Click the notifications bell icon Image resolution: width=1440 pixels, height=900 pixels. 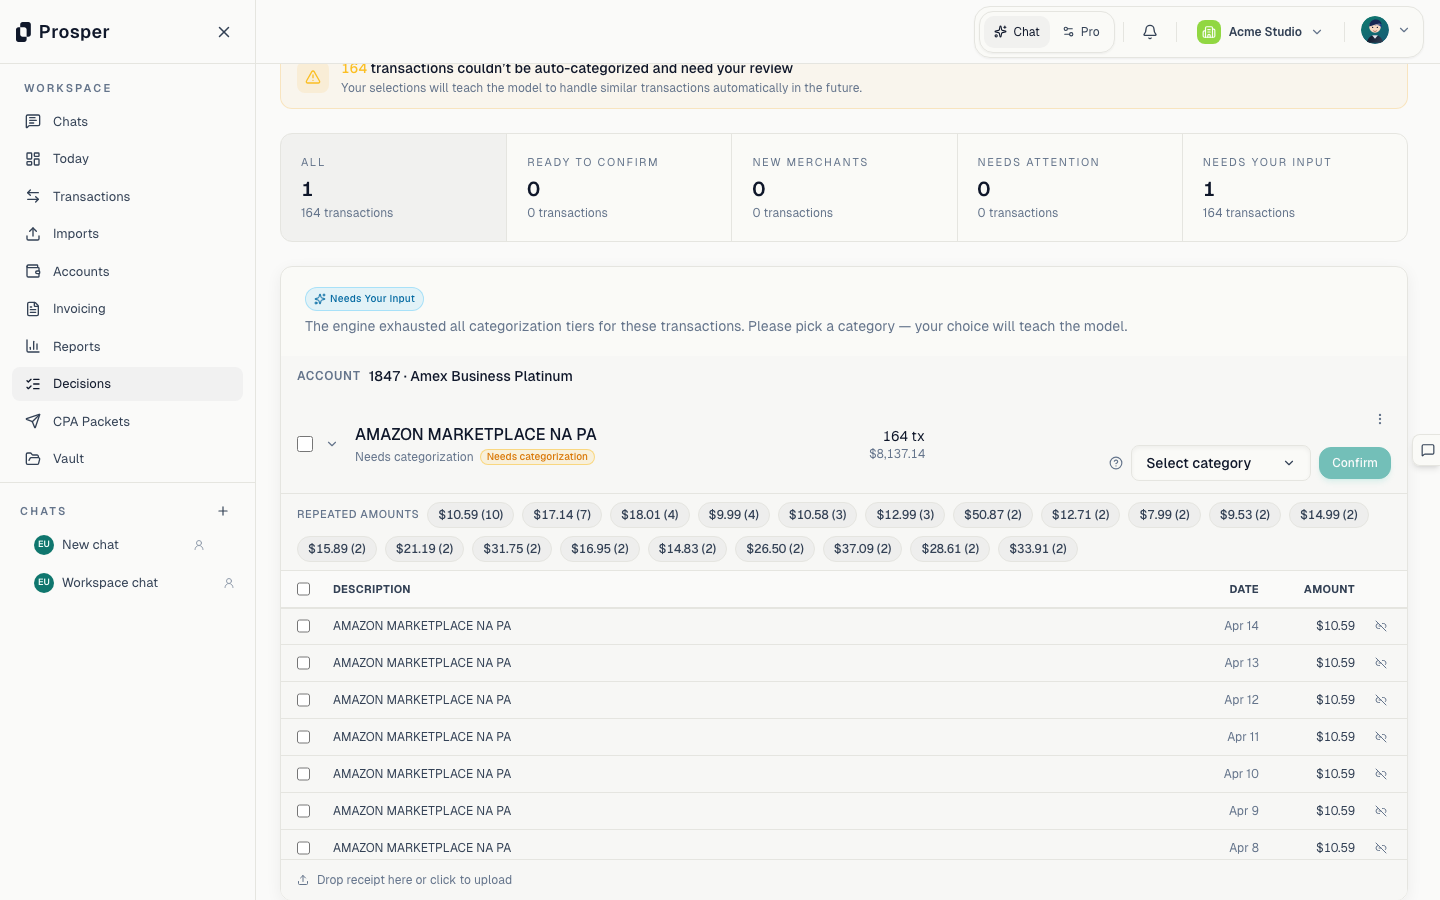coord(1150,32)
